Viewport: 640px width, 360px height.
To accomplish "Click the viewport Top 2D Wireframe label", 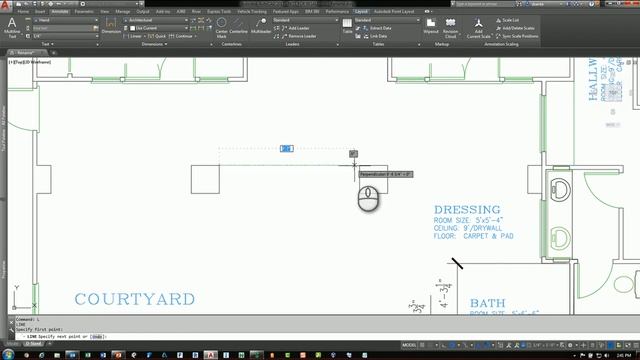I will tap(30, 62).
